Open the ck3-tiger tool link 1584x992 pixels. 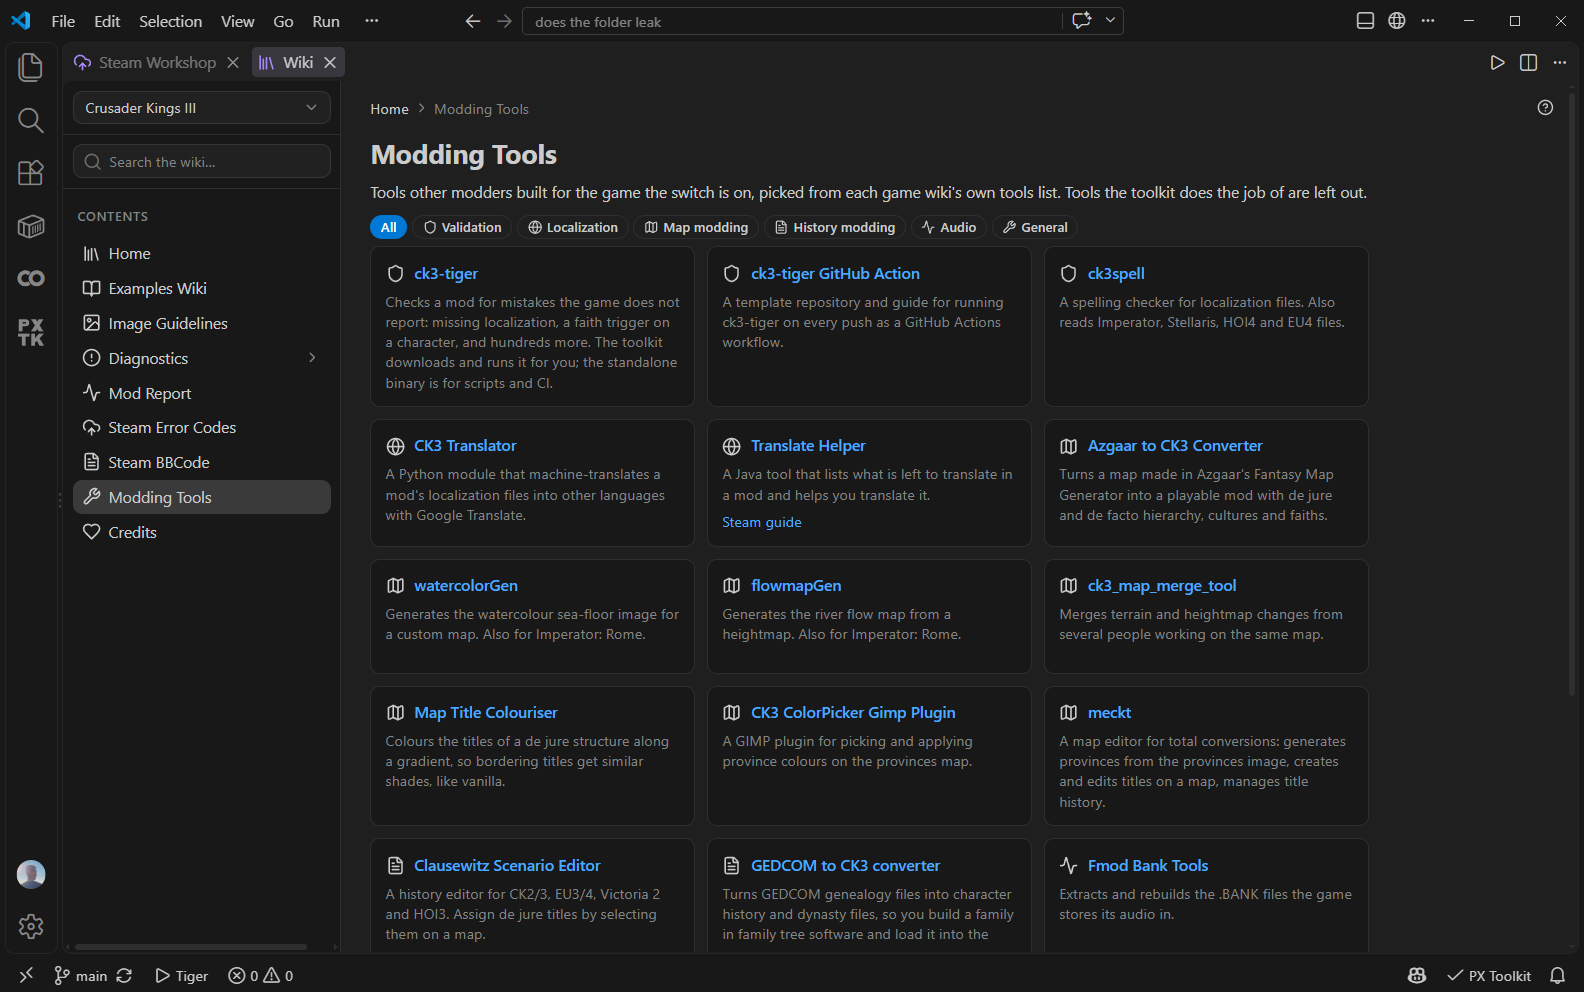pos(446,273)
